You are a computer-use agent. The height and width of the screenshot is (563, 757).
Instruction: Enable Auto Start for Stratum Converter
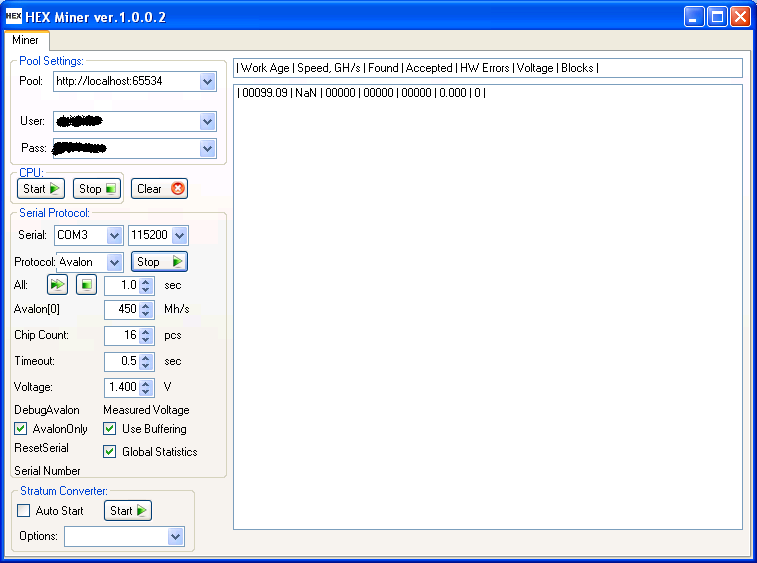click(24, 511)
